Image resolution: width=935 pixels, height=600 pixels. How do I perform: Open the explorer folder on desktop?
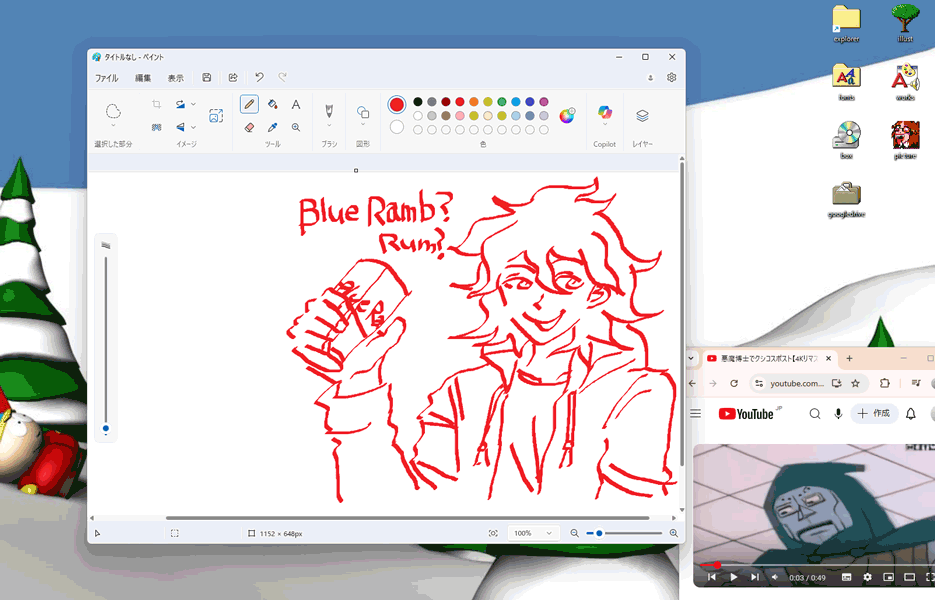pyautogui.click(x=846, y=22)
